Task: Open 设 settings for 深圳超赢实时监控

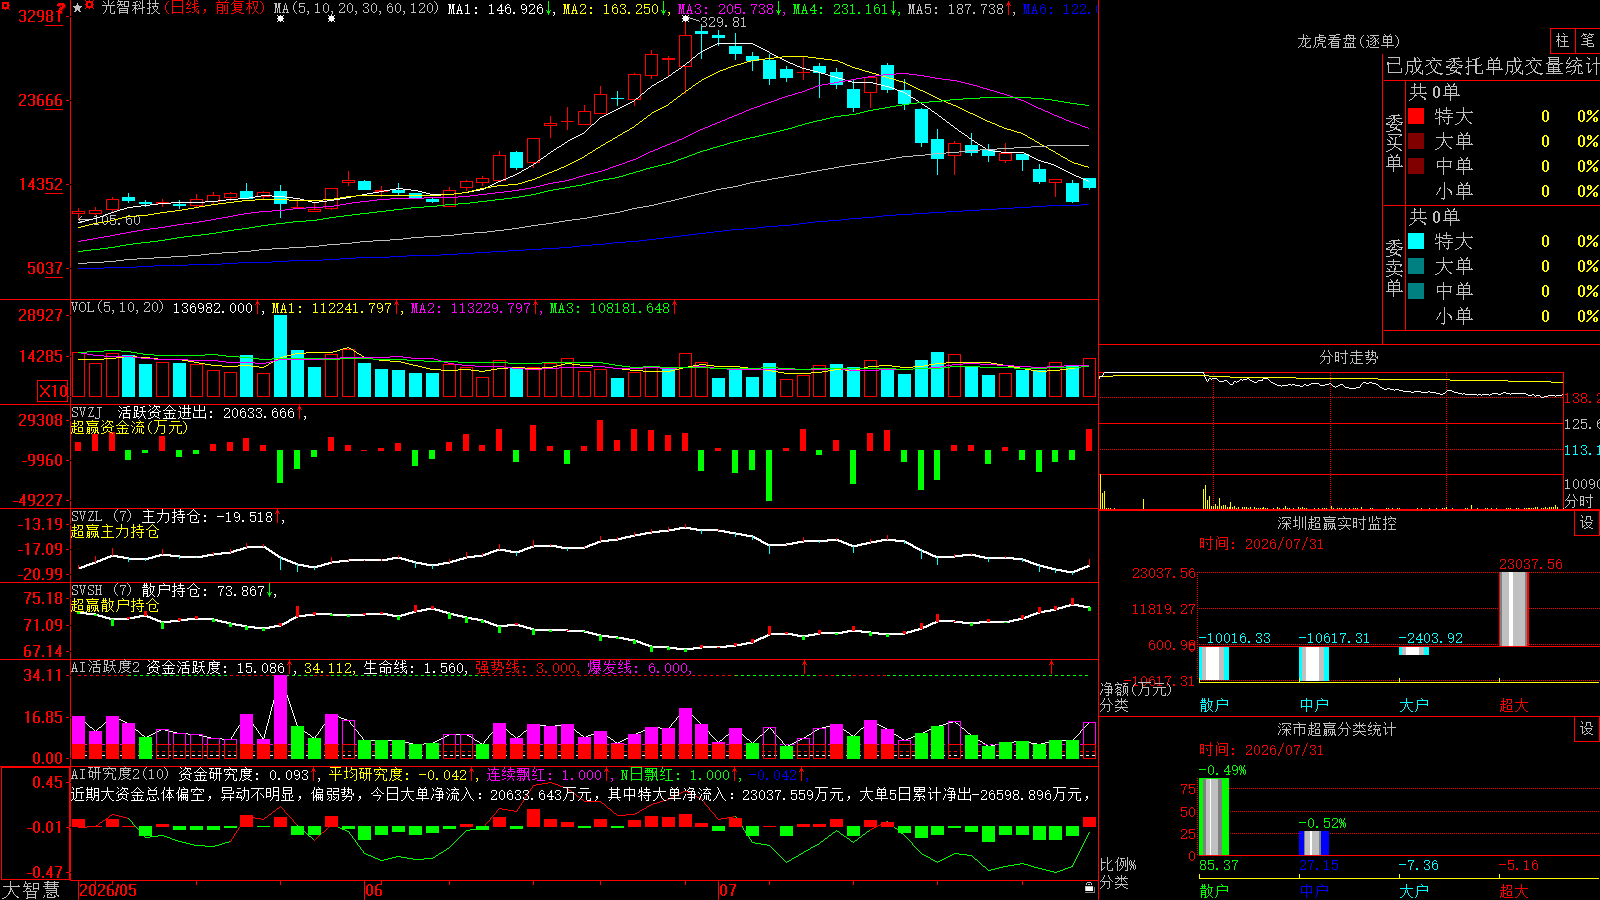Action: coord(1587,523)
